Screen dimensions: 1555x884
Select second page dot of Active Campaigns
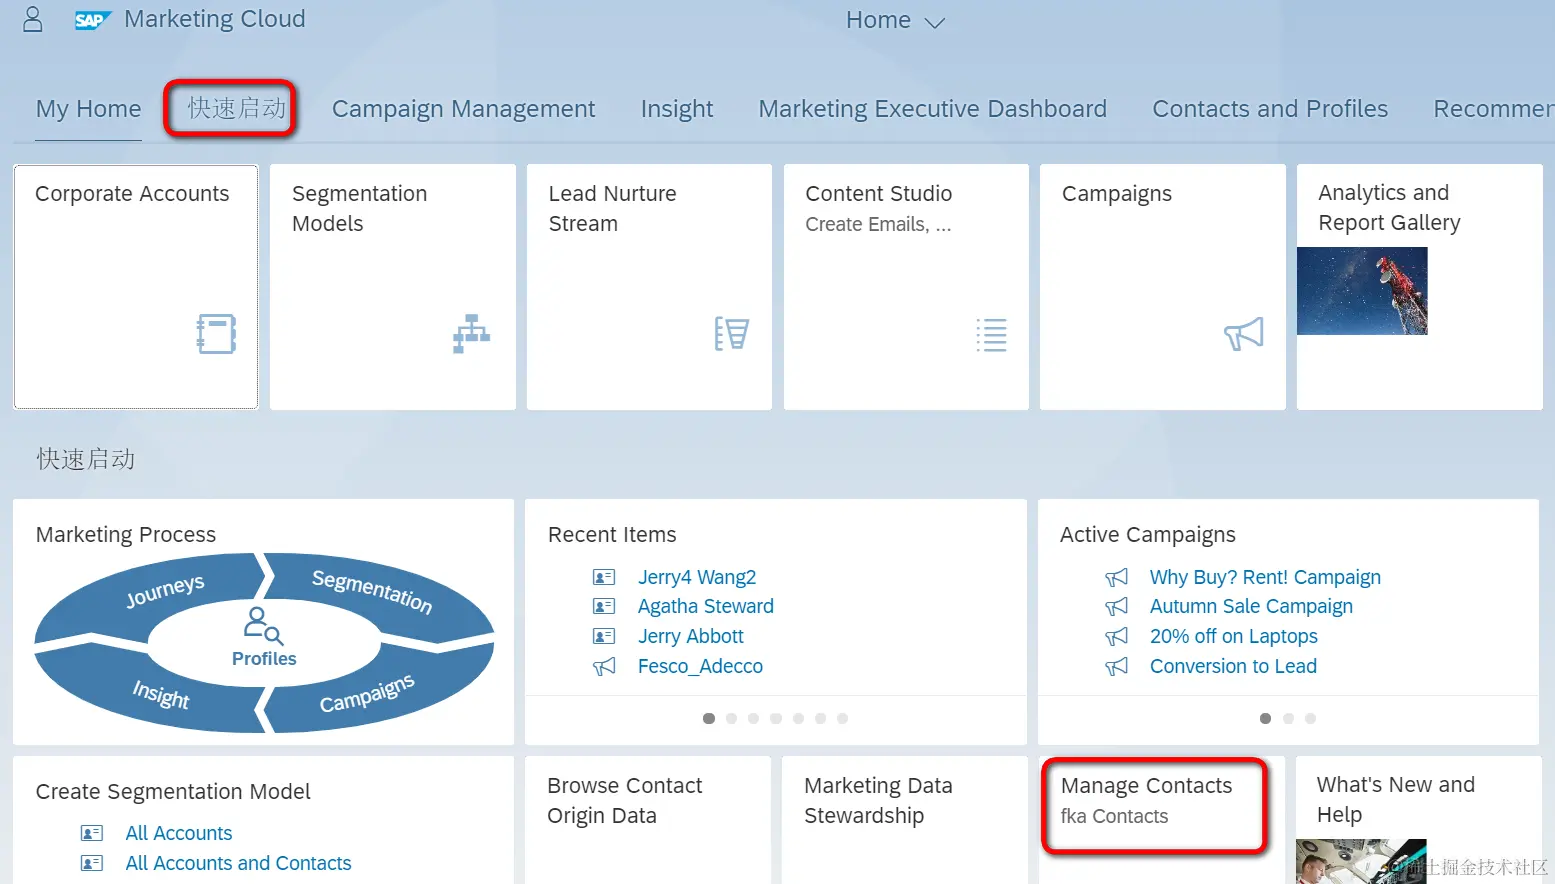tap(1288, 718)
